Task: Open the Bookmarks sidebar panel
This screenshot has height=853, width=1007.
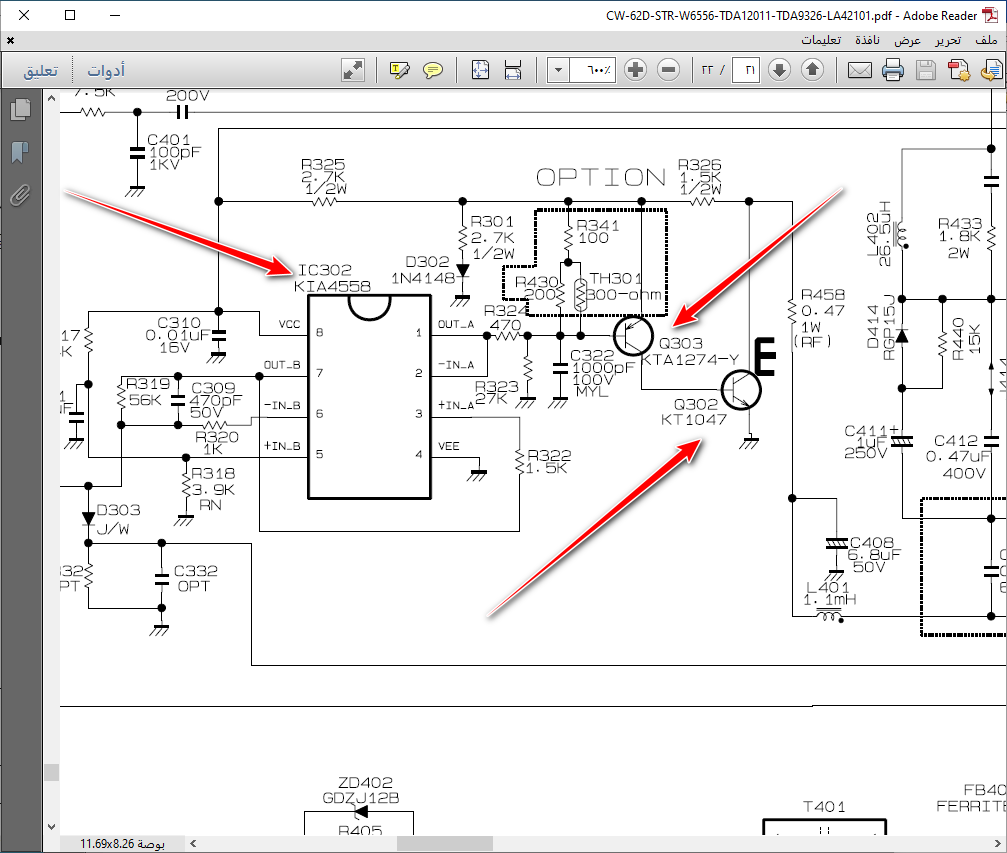Action: click(21, 153)
